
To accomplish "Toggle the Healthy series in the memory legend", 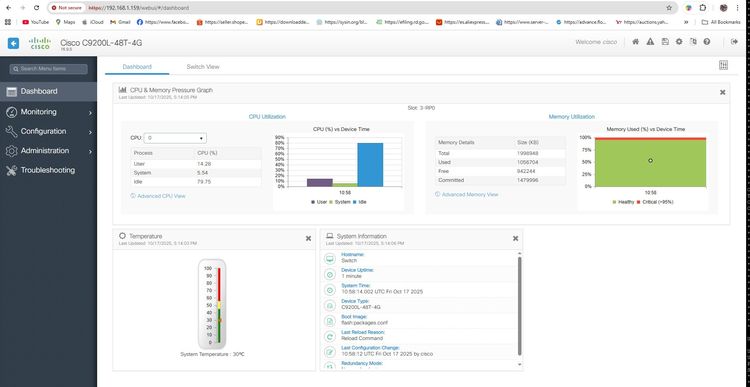I will pyautogui.click(x=623, y=202).
